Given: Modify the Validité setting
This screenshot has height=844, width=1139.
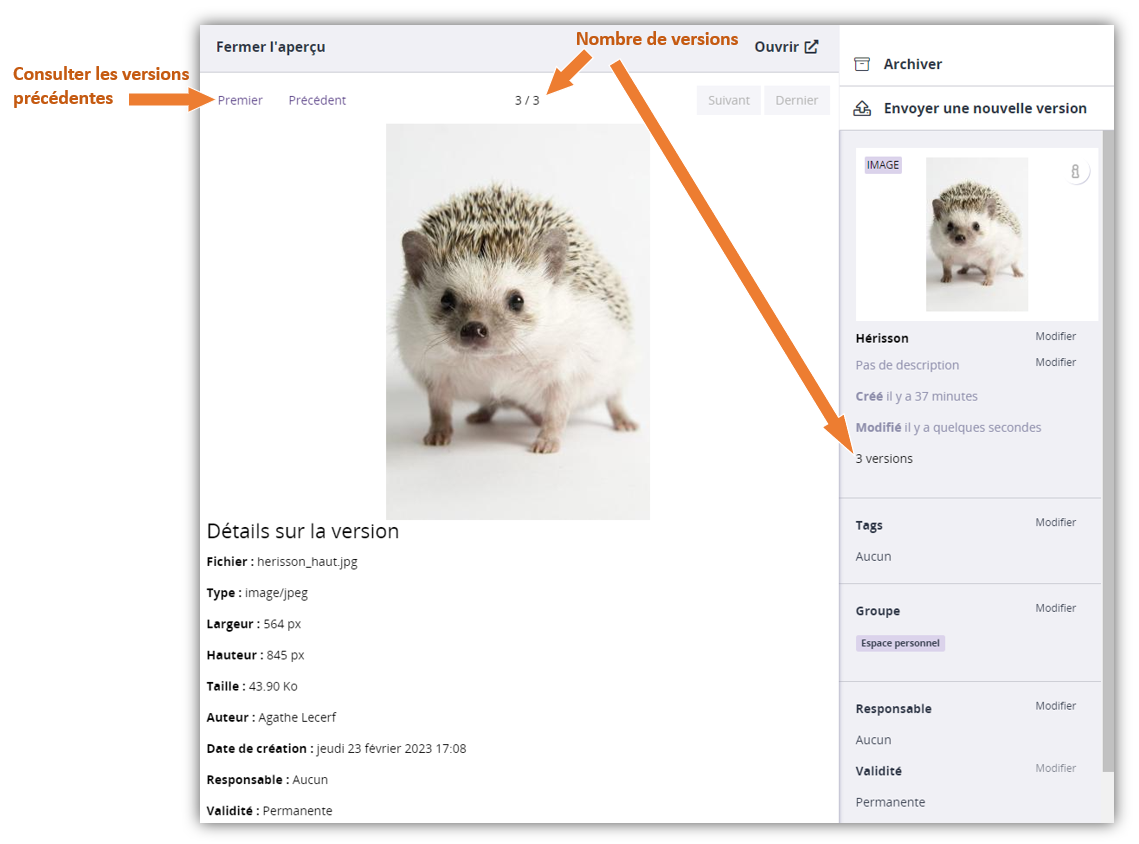Looking at the screenshot, I should pyautogui.click(x=1055, y=768).
